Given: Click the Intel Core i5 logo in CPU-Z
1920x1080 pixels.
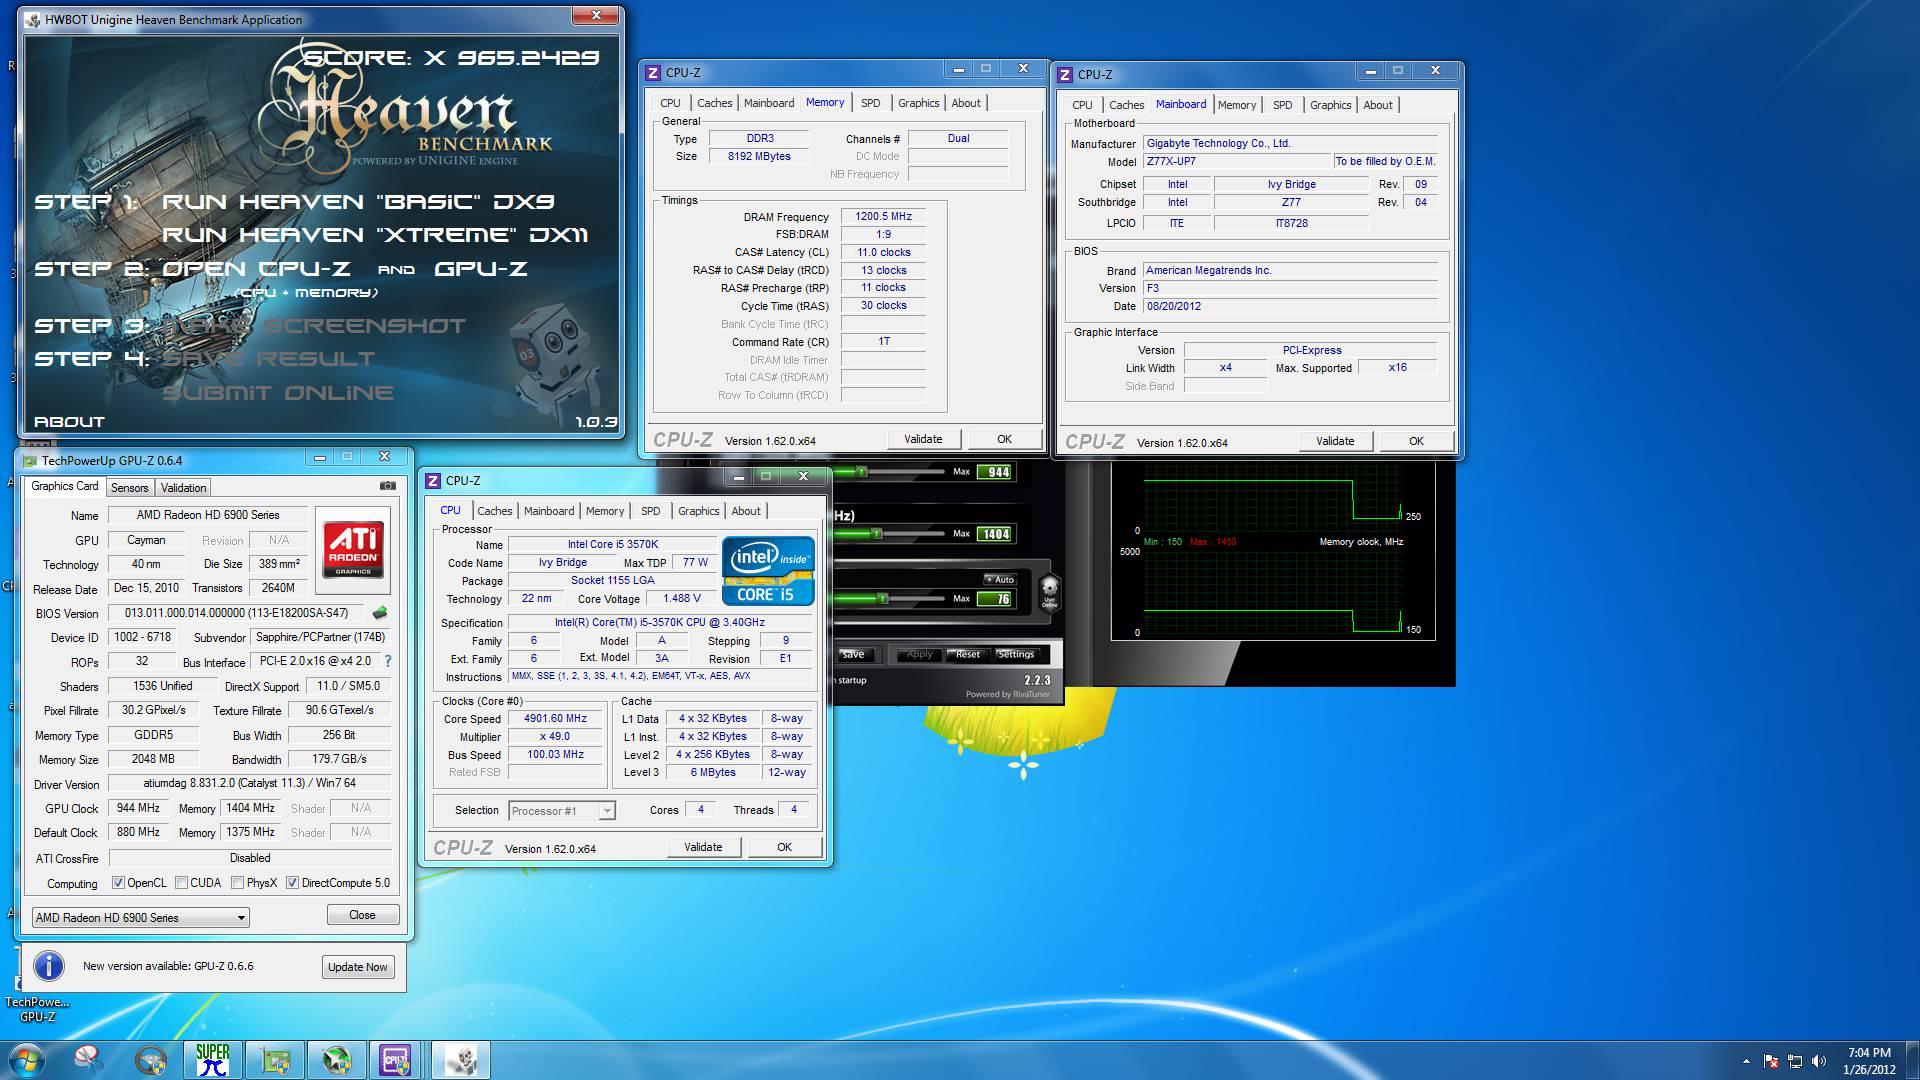Looking at the screenshot, I should pyautogui.click(x=767, y=570).
